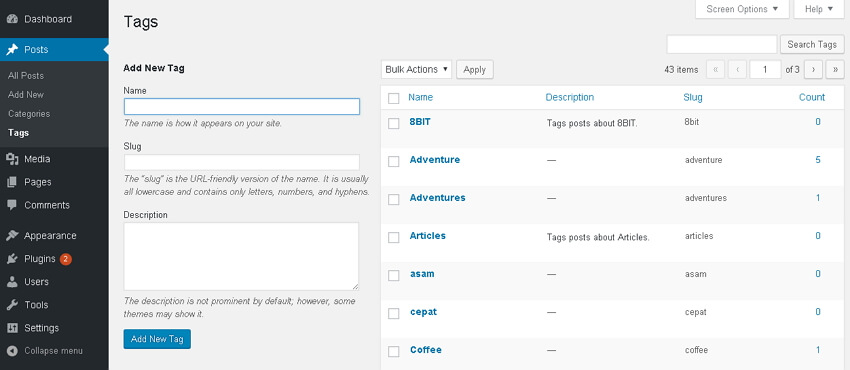The image size is (850, 370).
Task: Click the Media icon in sidebar
Action: coord(12,159)
